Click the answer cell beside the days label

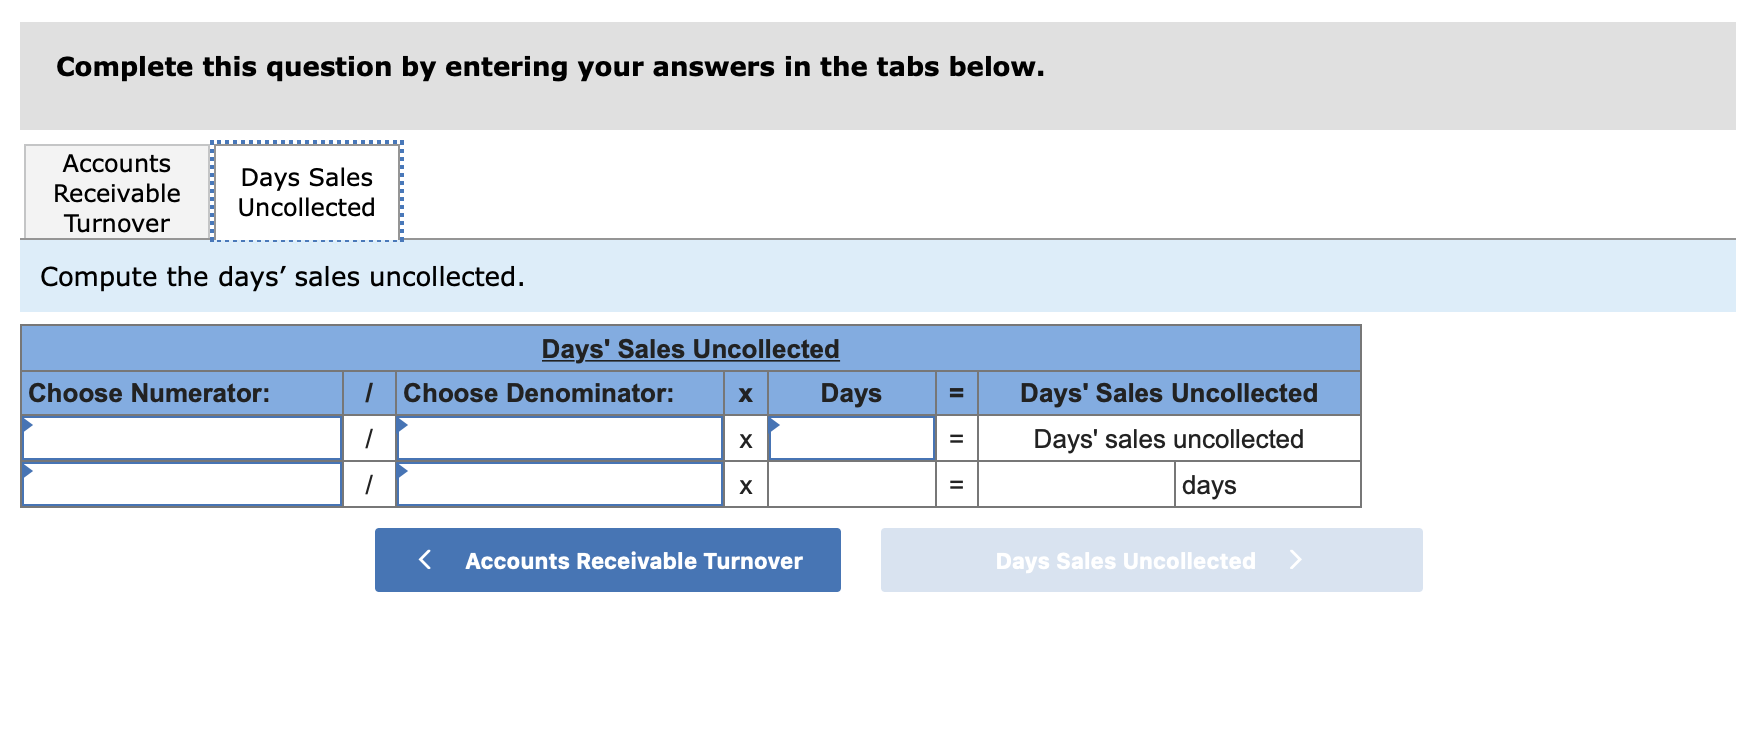click(x=1075, y=484)
